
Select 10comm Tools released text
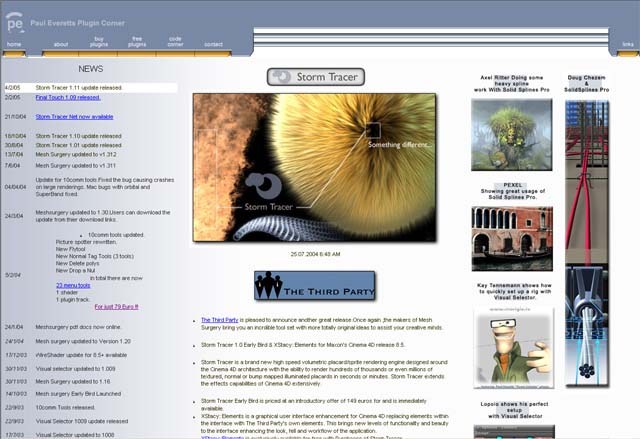[65, 408]
